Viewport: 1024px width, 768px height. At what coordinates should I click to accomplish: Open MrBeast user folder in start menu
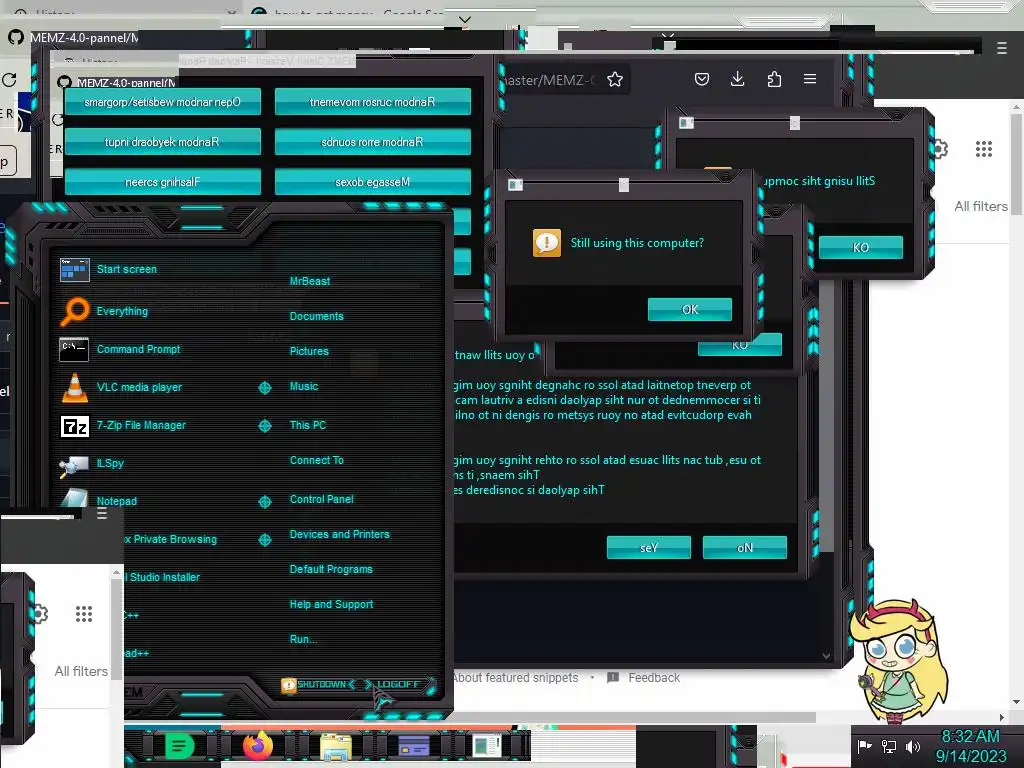[310, 281]
